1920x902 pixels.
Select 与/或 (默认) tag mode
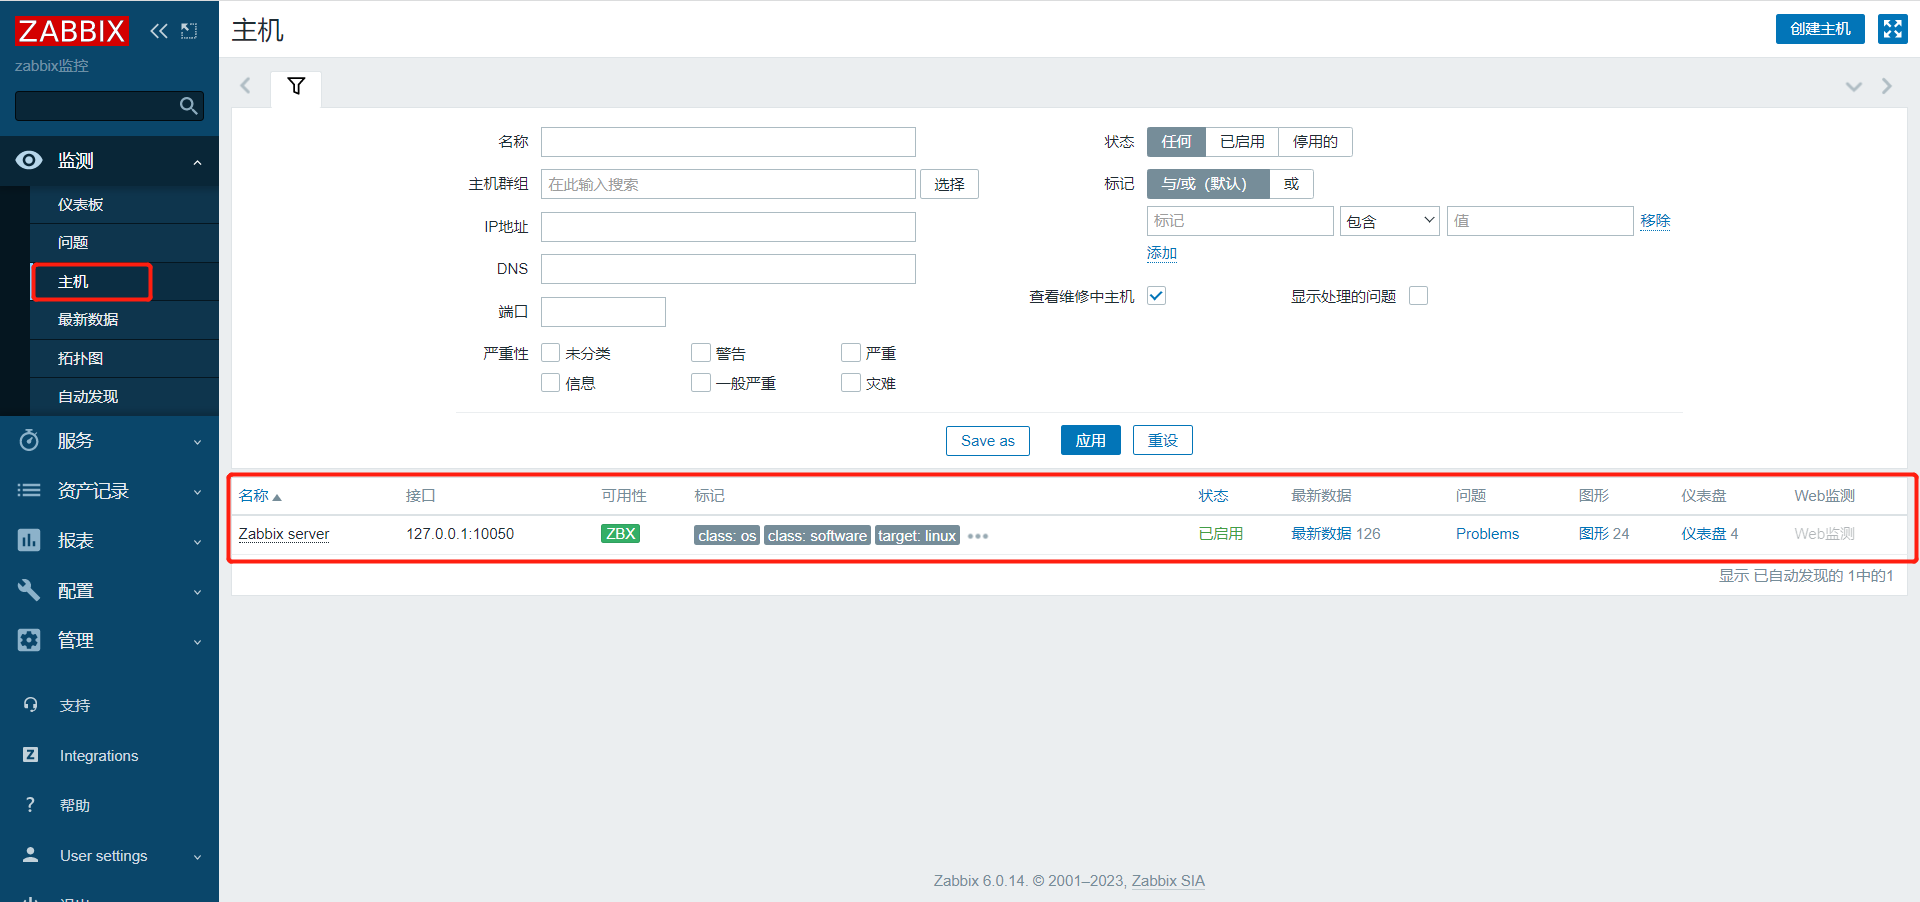(x=1208, y=184)
